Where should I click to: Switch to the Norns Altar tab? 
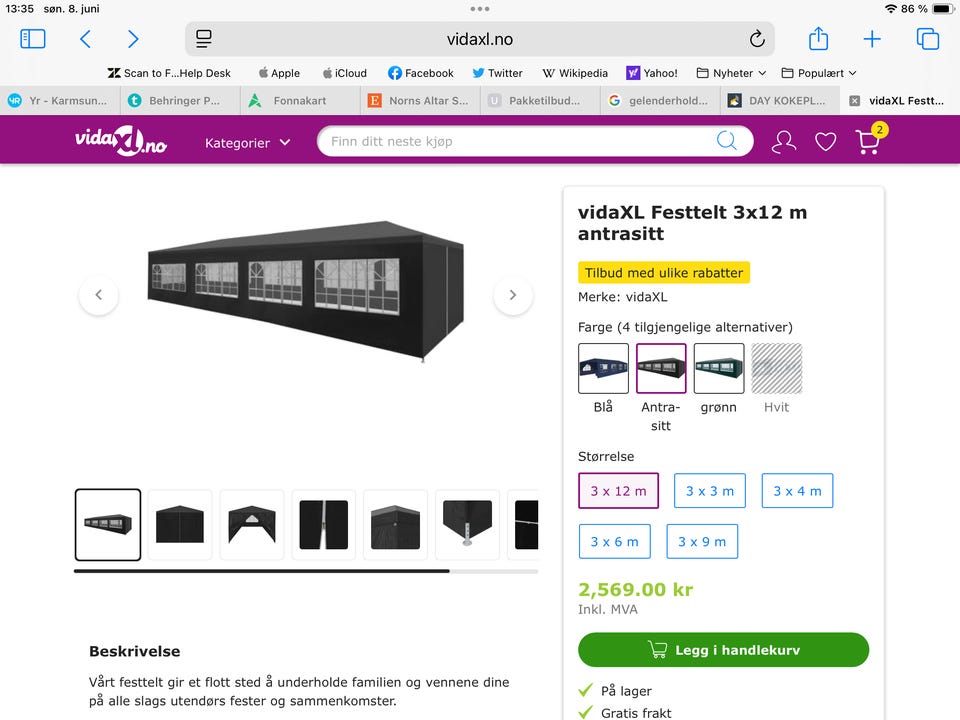tap(420, 100)
